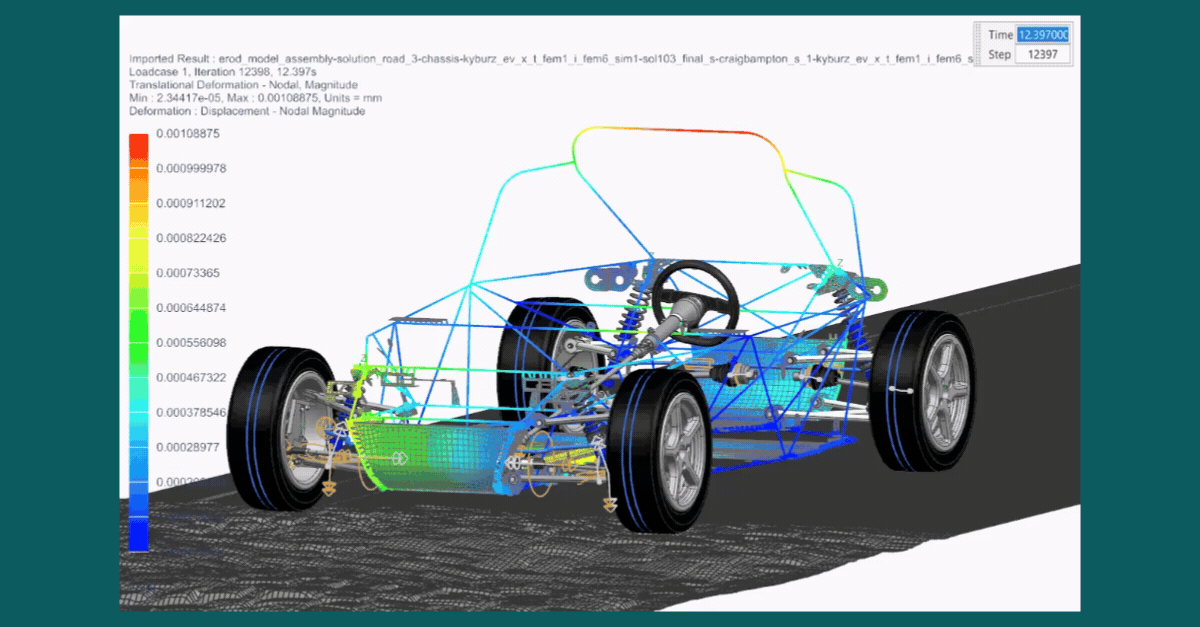Click the dark blue minimum swatch on legend

[139, 535]
